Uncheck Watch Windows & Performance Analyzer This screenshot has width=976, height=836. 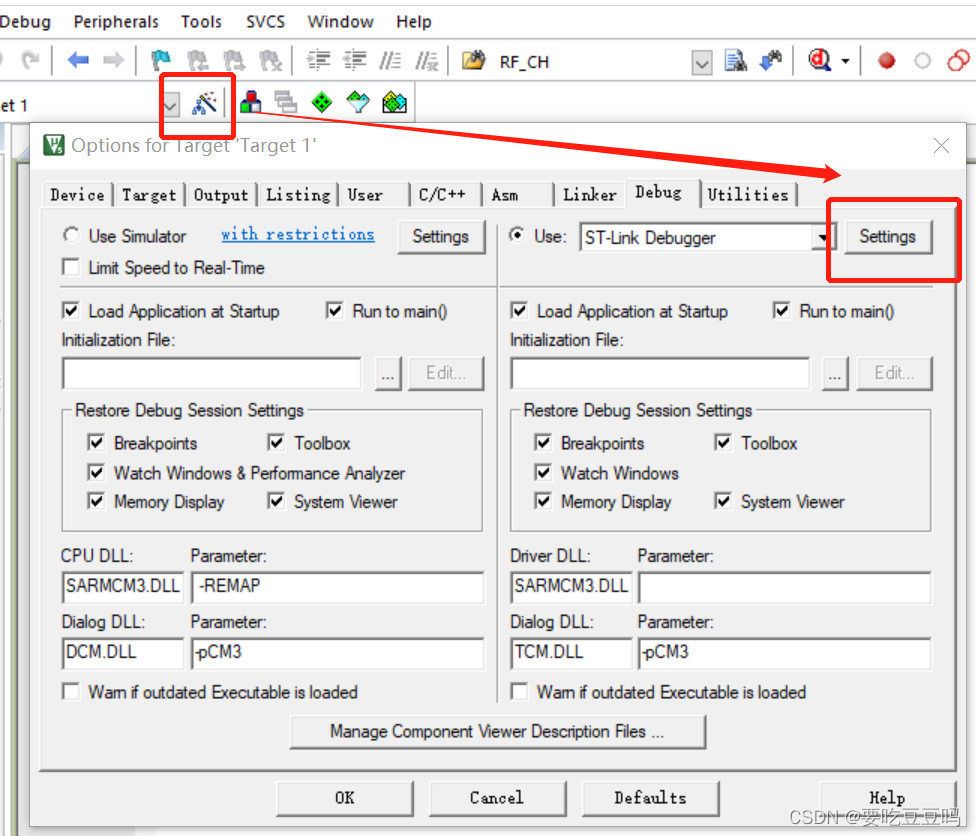(96, 472)
